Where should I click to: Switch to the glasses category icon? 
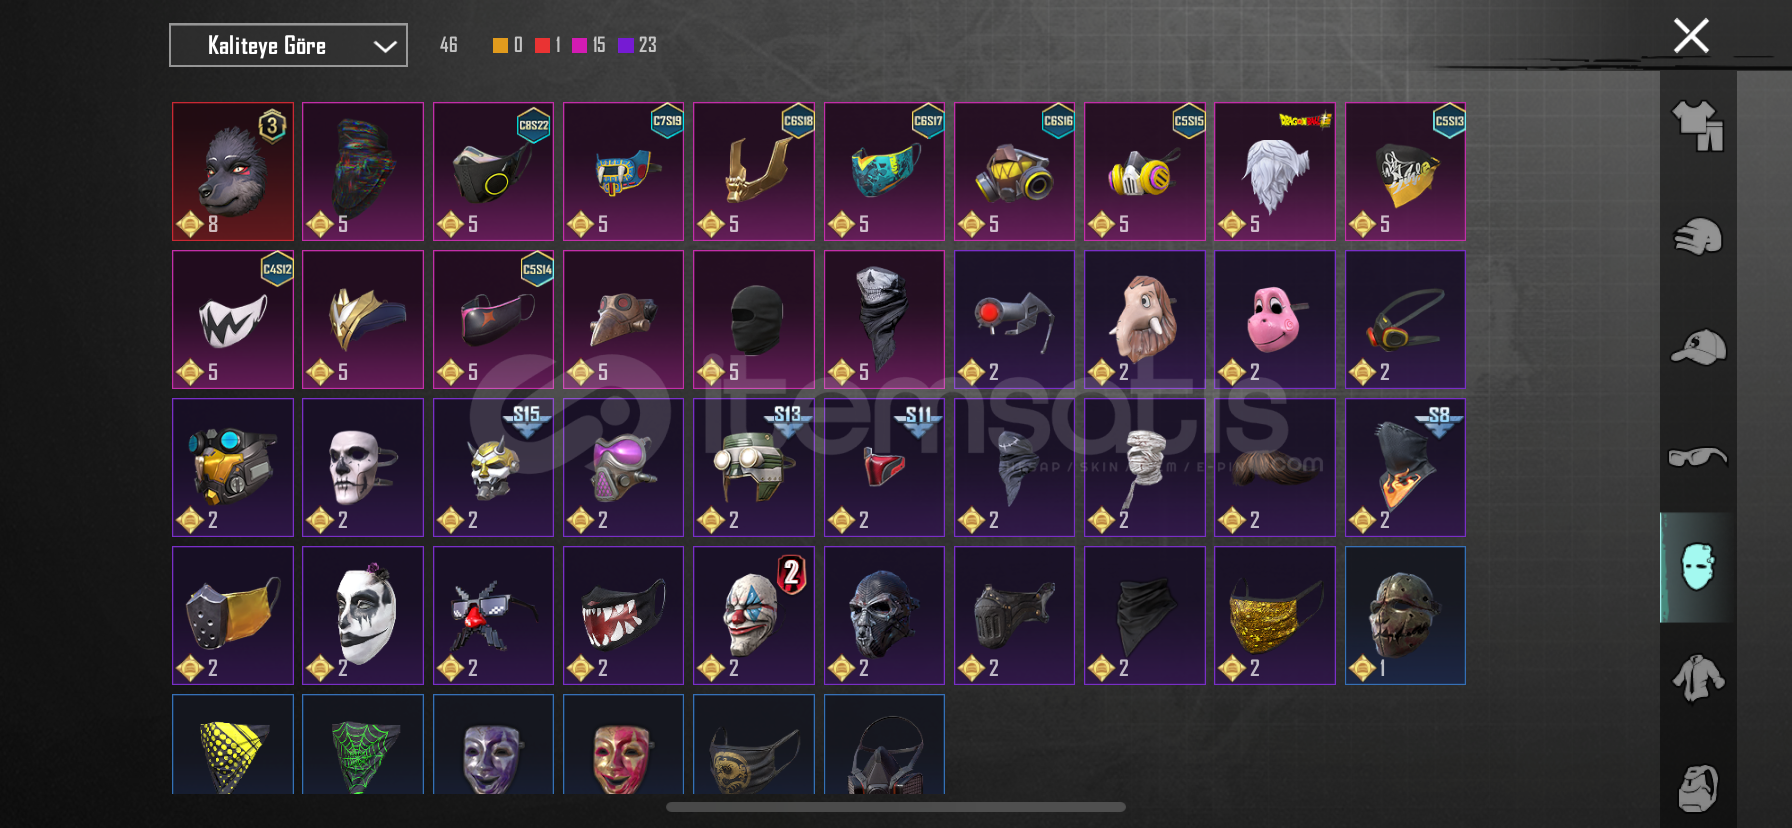[1698, 457]
